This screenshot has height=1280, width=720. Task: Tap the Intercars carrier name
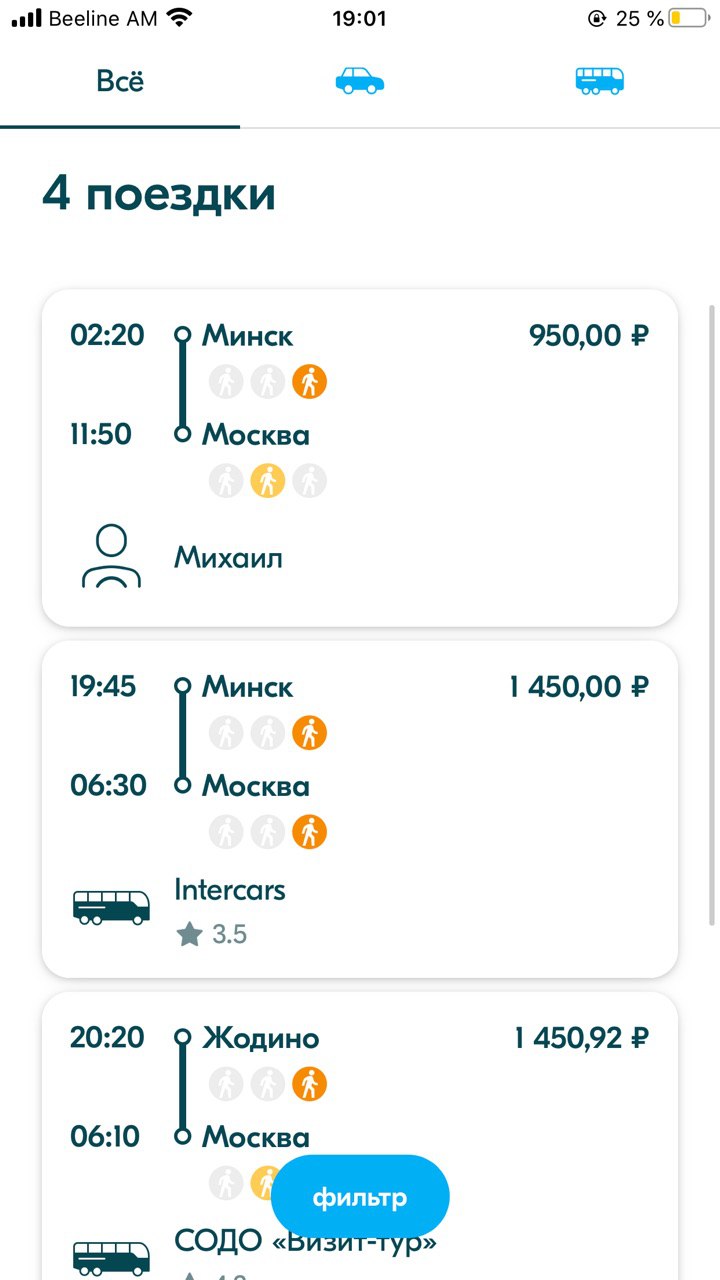230,889
